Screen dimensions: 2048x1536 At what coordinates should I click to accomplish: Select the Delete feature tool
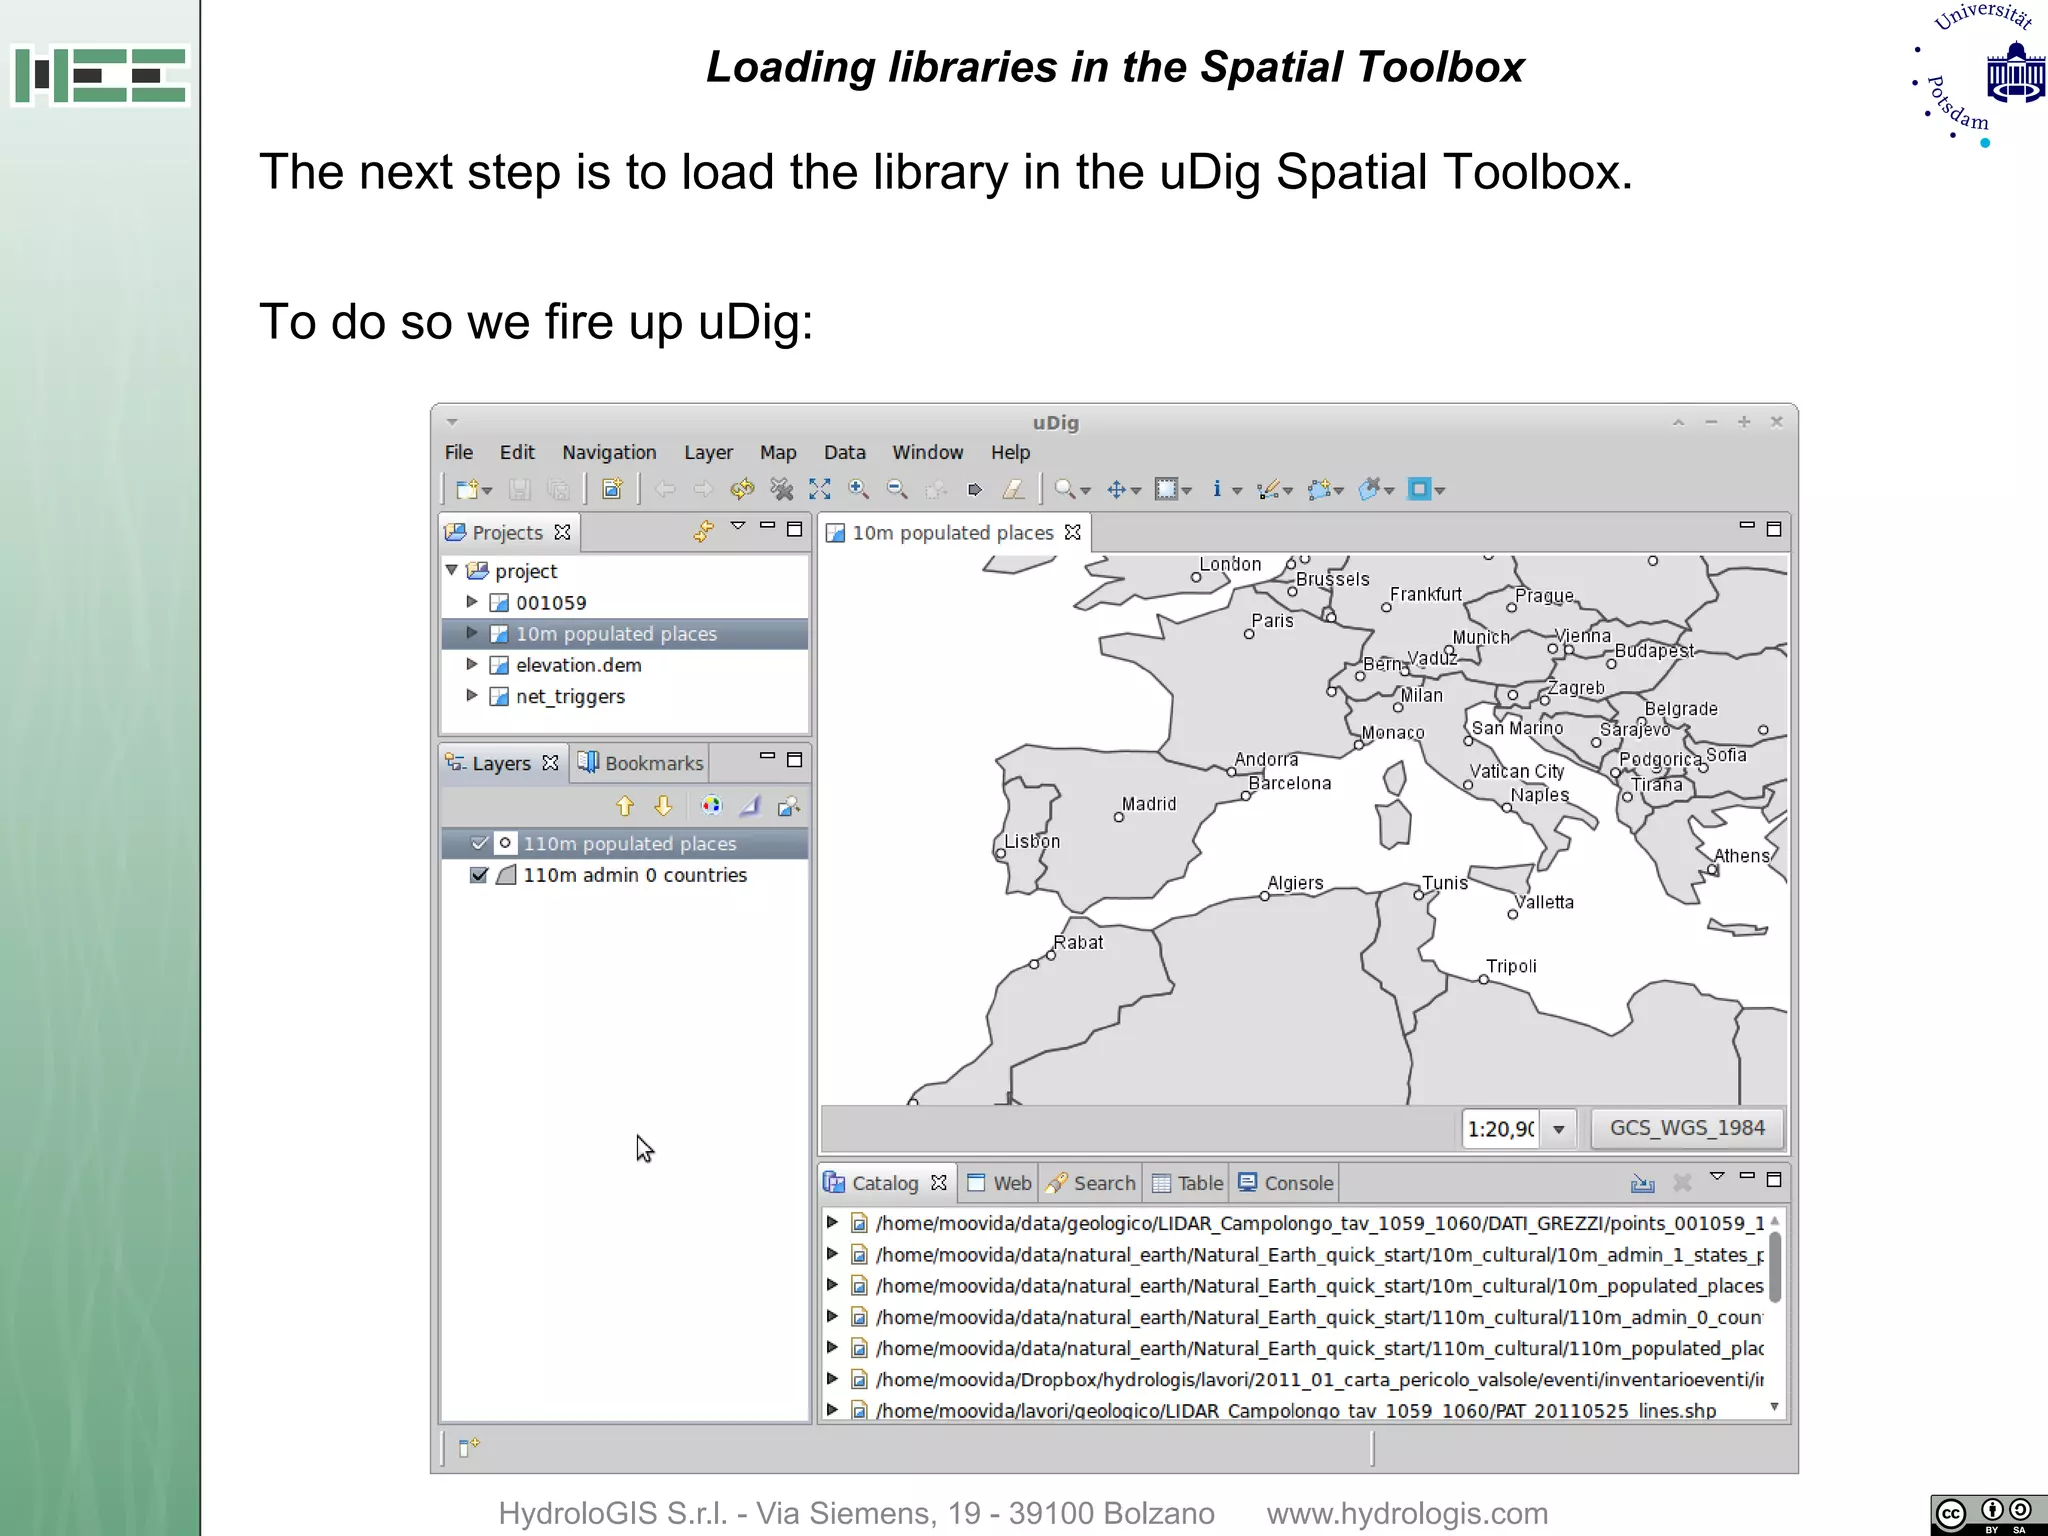tap(1370, 489)
